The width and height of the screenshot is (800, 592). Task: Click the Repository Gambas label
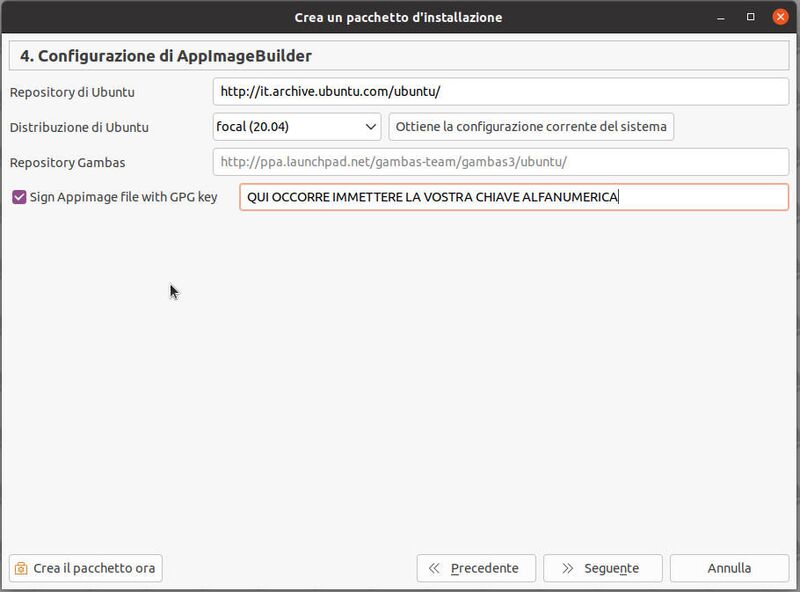[x=67, y=162]
